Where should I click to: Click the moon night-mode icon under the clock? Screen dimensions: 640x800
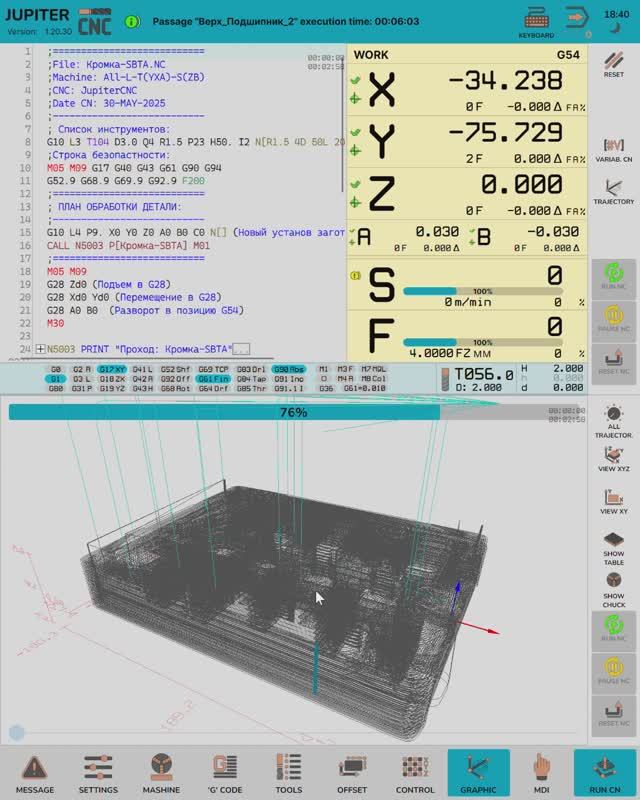pos(616,29)
